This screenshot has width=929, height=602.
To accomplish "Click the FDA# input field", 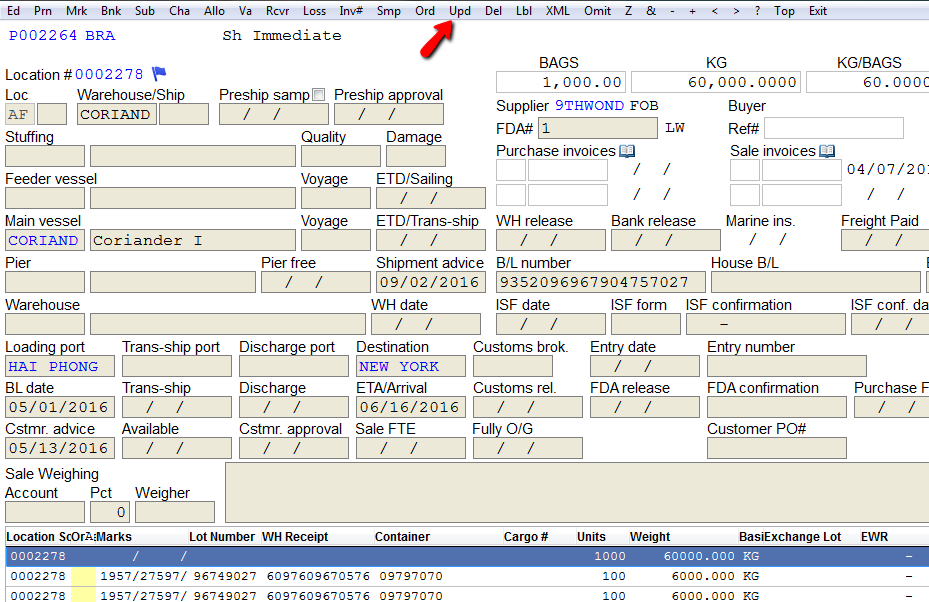I will tap(598, 128).
